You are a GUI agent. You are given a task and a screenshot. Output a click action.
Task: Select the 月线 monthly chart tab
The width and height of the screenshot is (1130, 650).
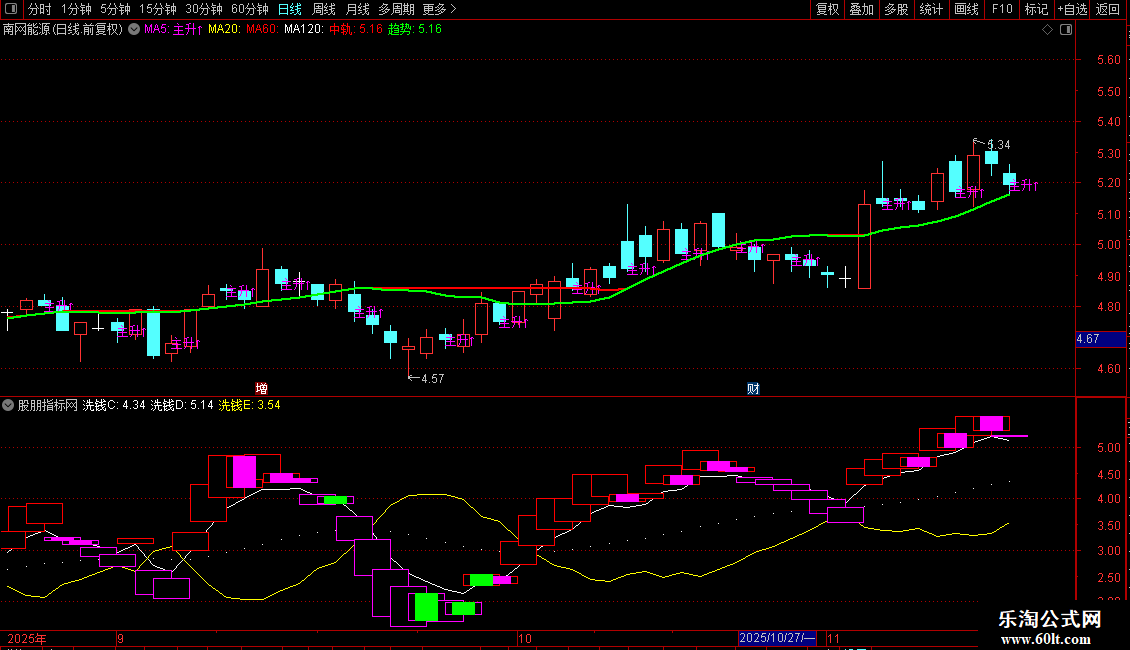pyautogui.click(x=357, y=9)
